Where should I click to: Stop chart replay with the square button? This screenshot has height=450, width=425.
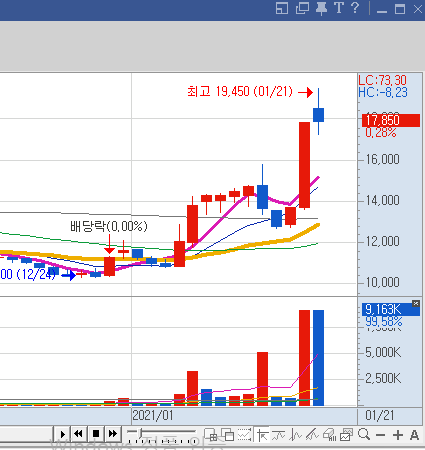[96, 434]
